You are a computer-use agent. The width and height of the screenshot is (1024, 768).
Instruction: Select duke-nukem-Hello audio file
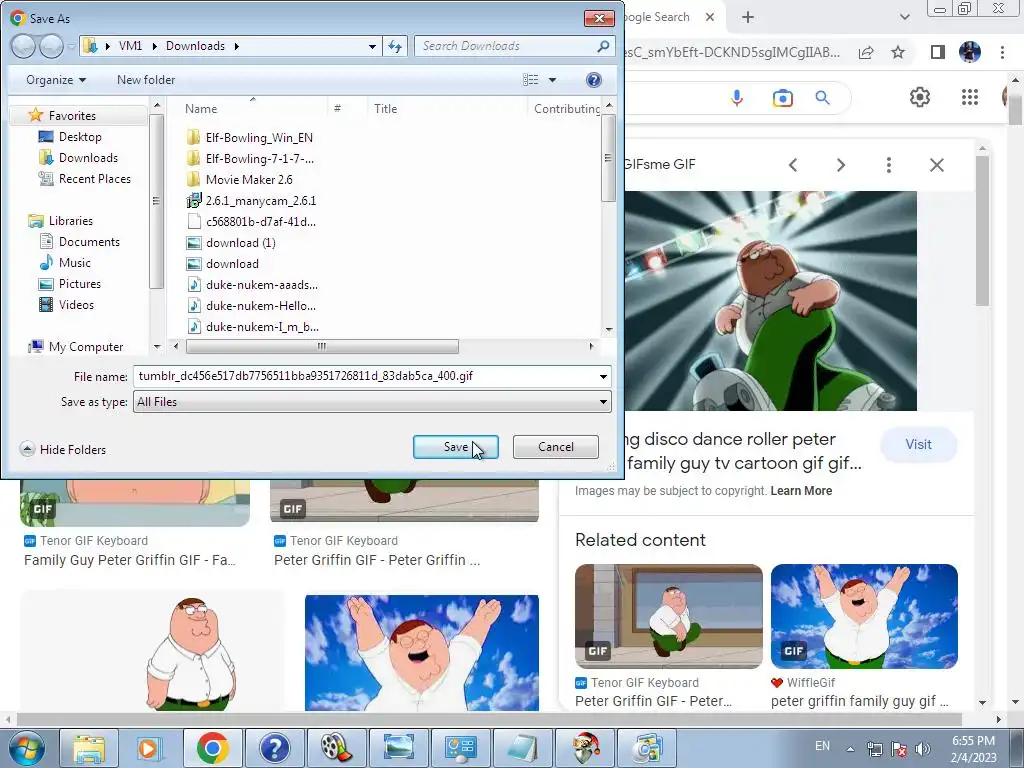point(261,306)
